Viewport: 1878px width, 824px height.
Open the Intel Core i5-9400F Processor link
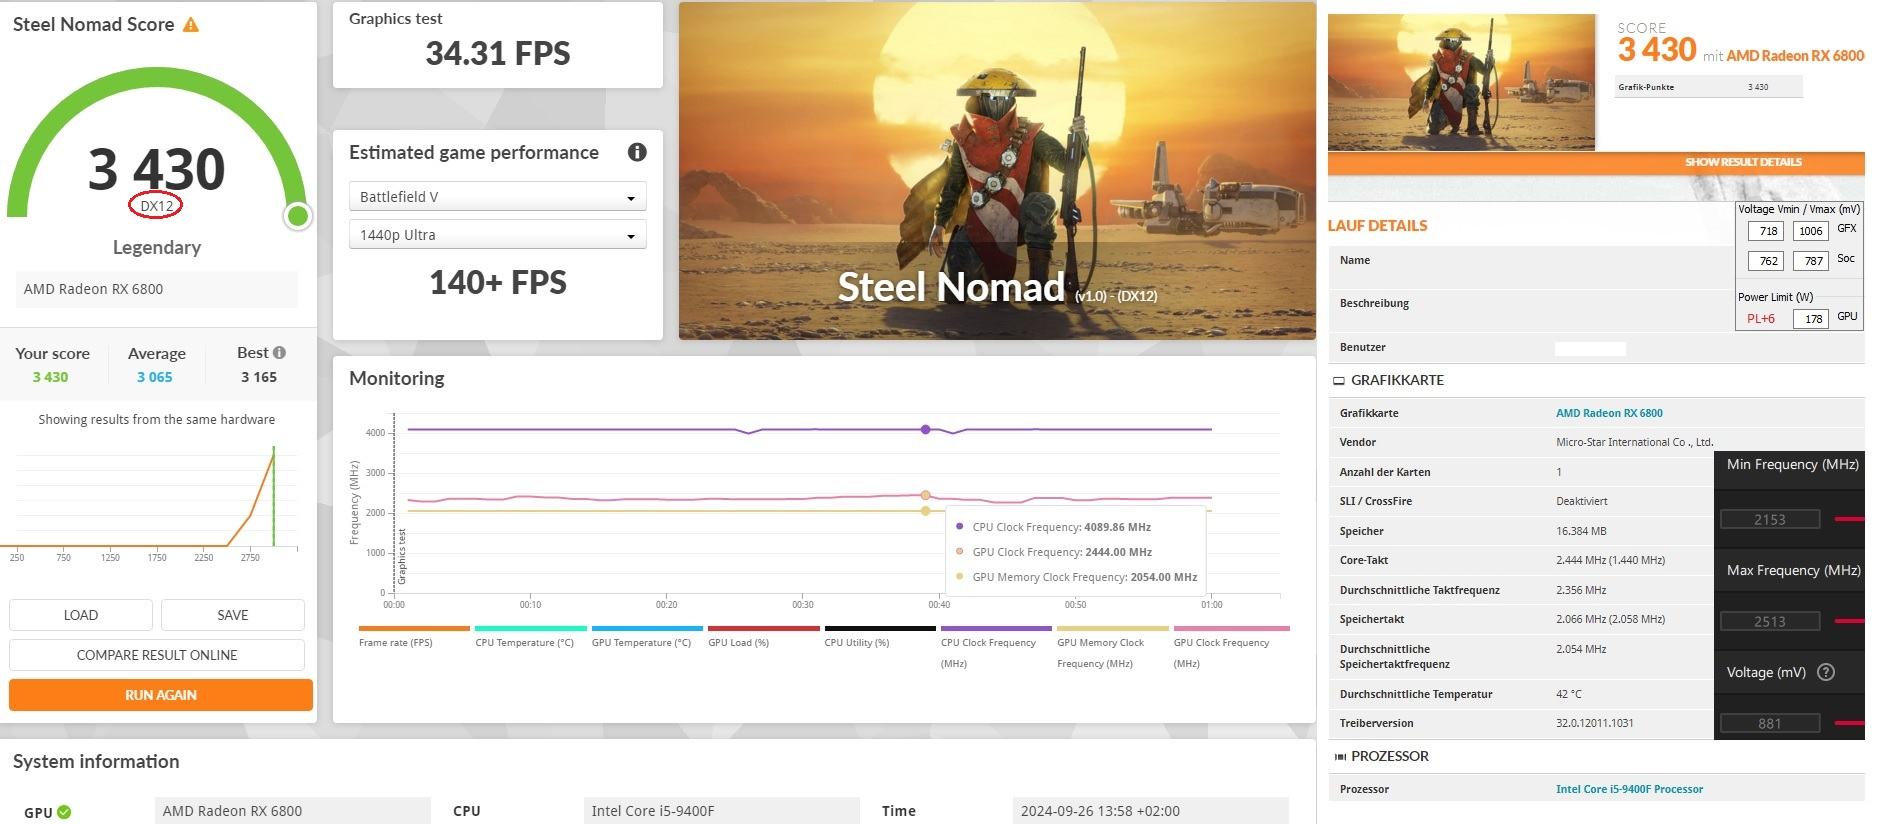click(x=1629, y=789)
